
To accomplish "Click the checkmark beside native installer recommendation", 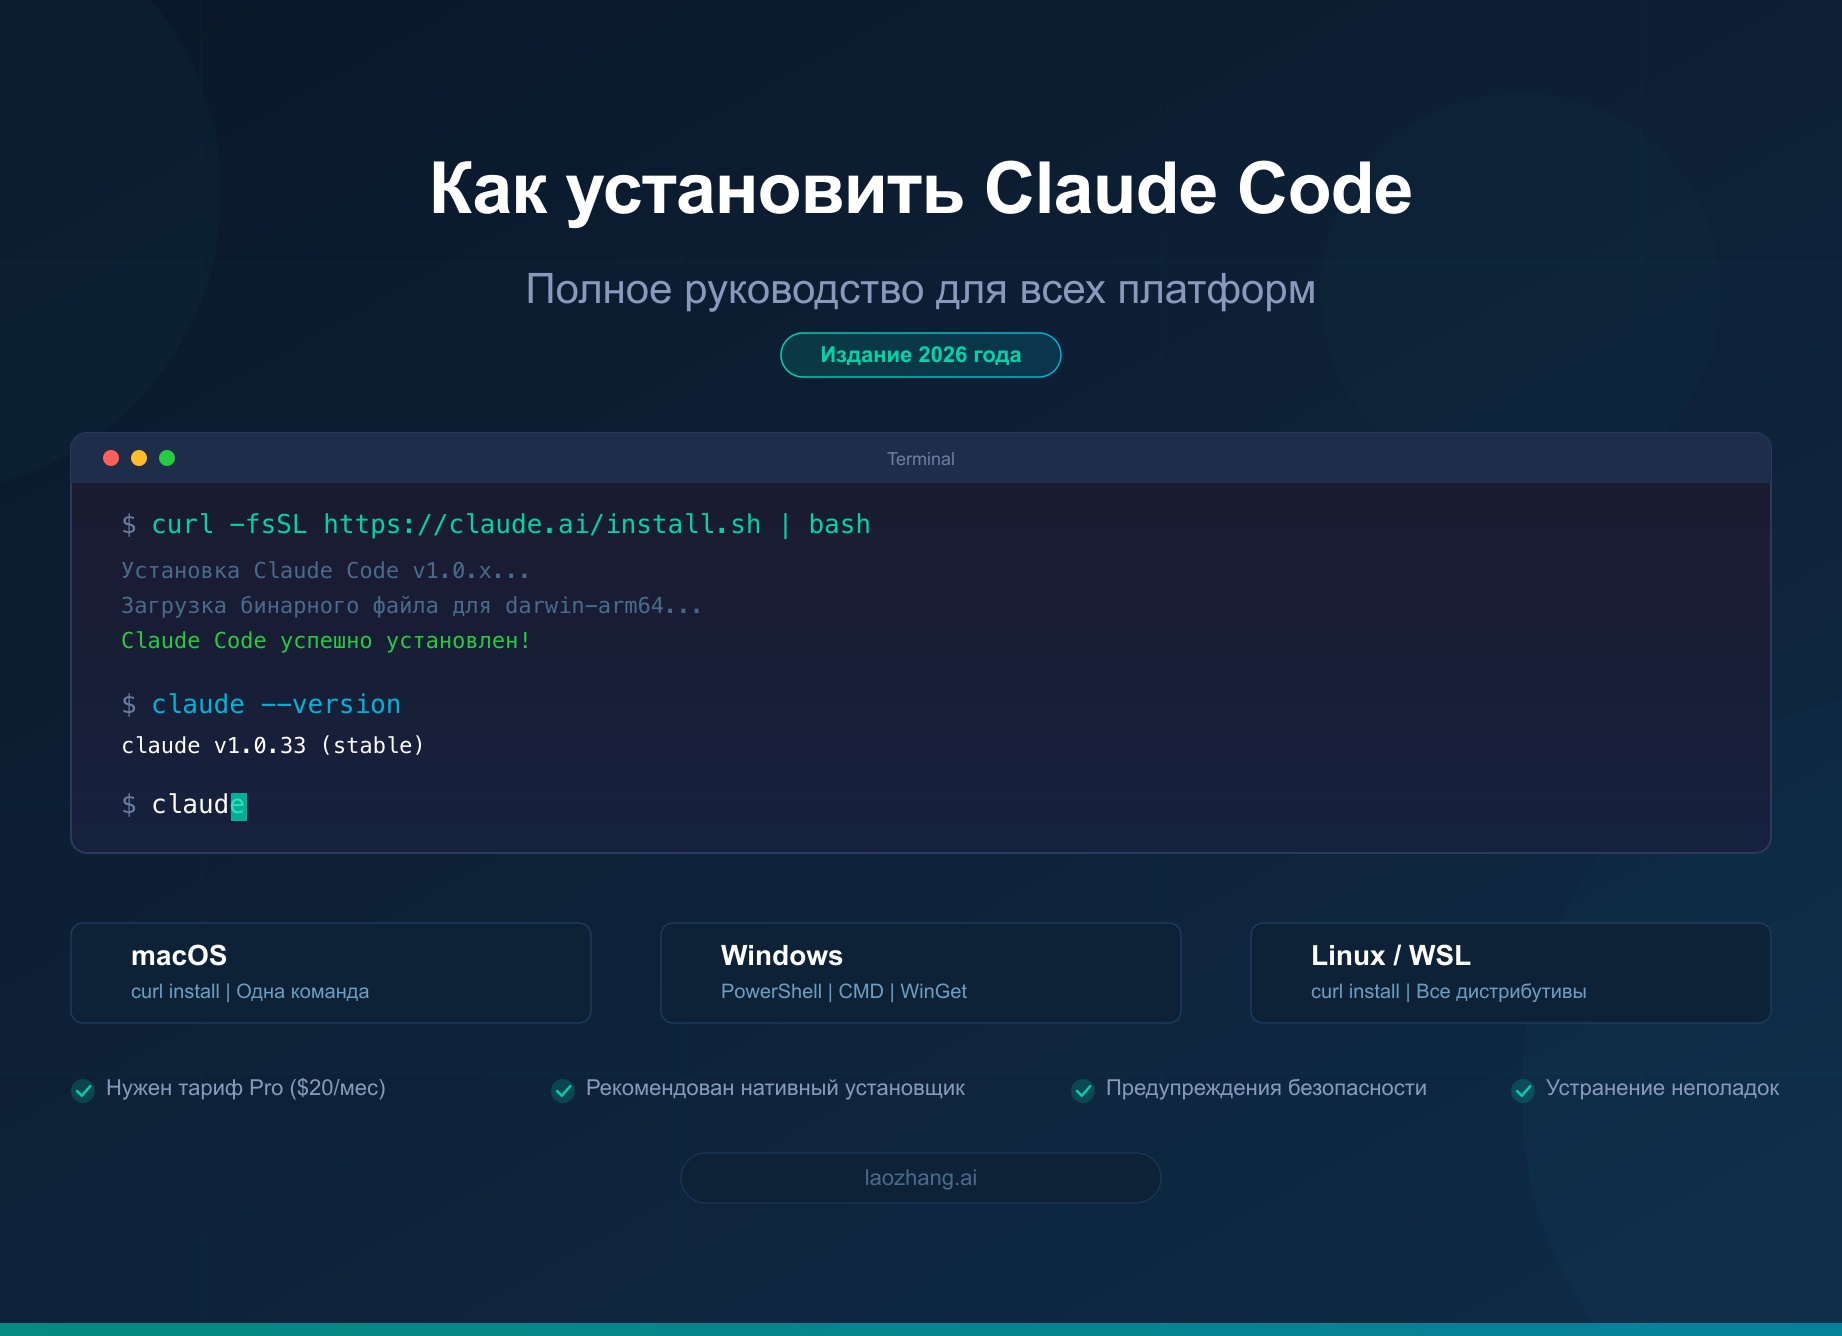I will [x=563, y=1090].
